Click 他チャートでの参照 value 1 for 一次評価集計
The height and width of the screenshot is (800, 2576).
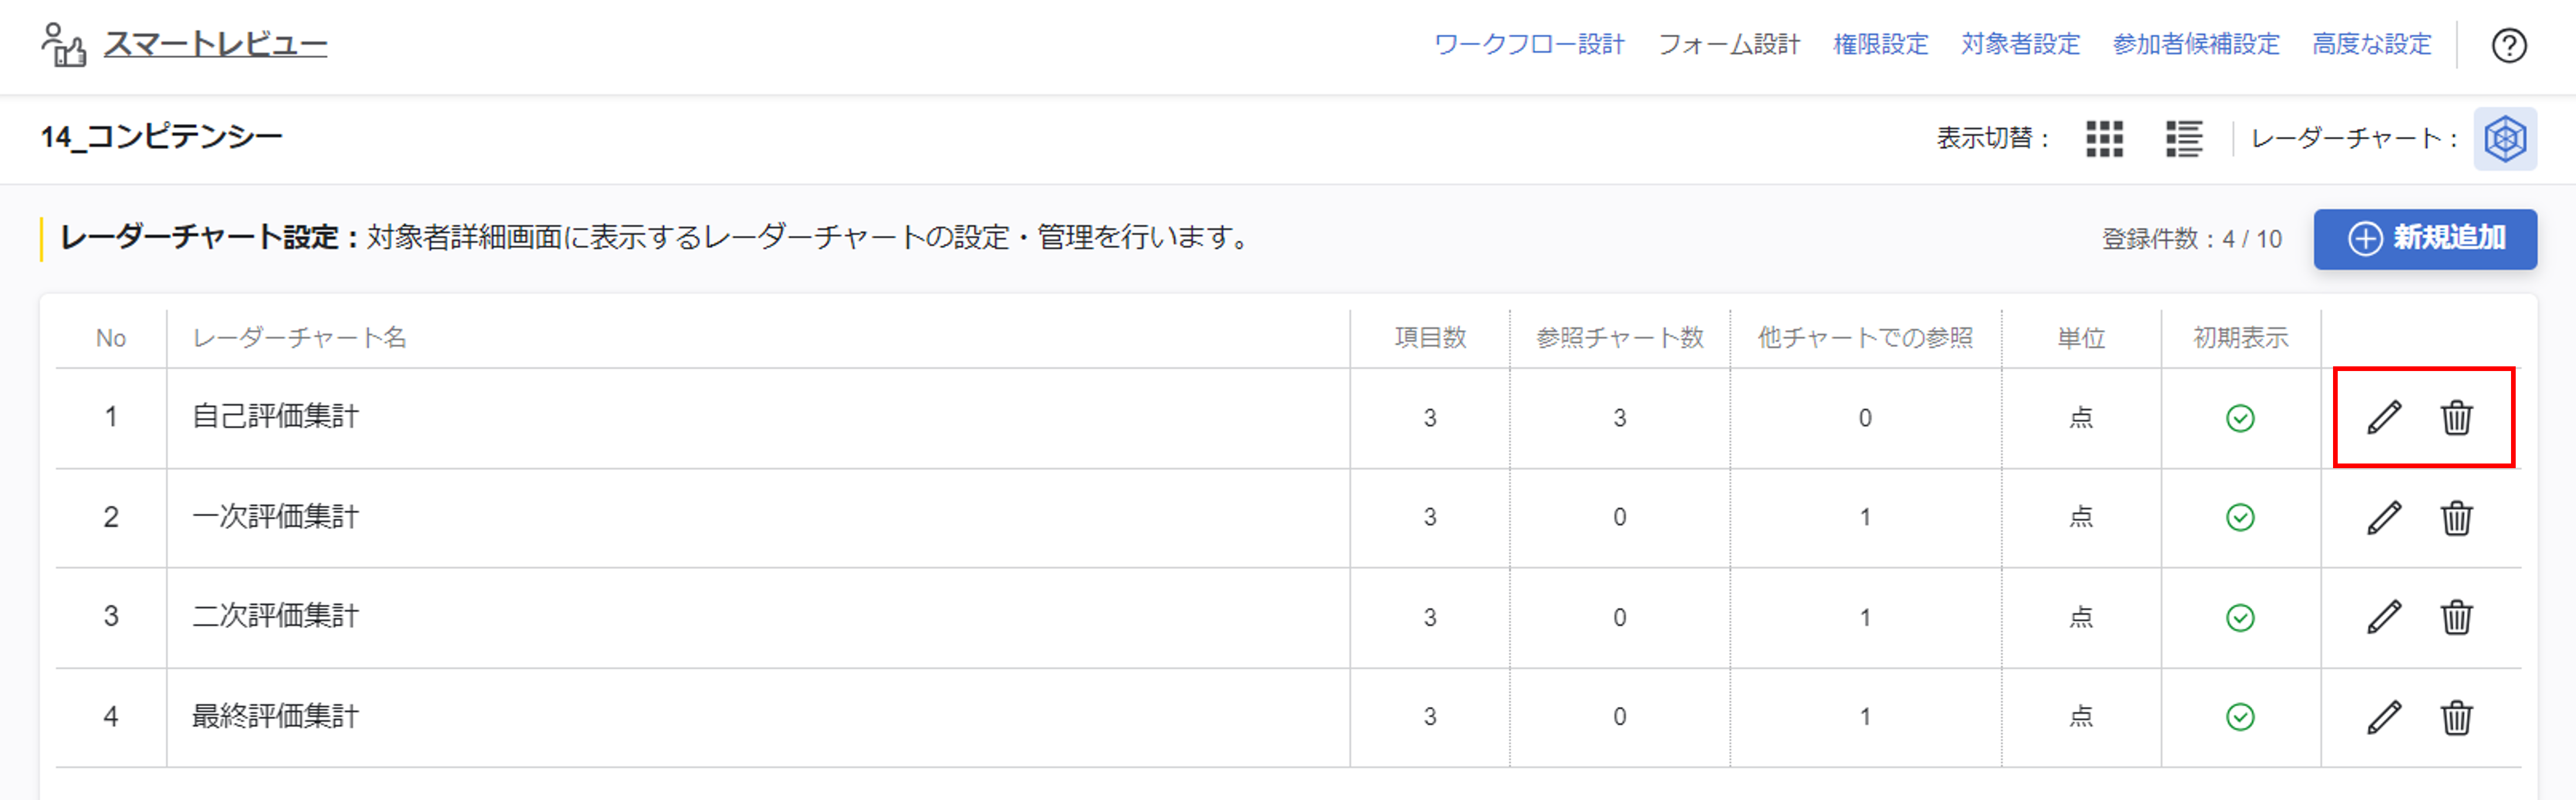click(x=1865, y=517)
